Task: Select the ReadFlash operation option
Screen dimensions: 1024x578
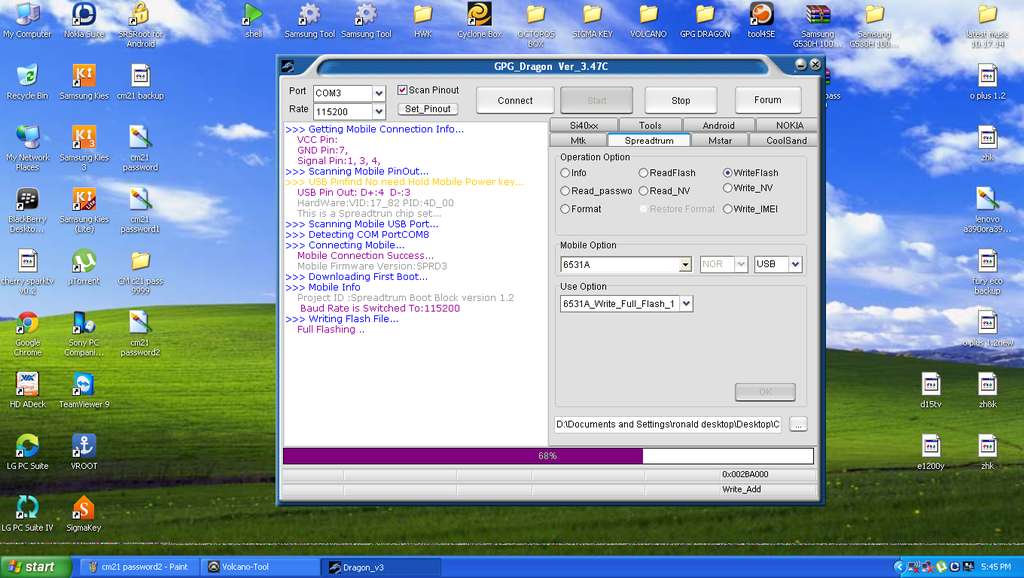Action: pos(642,172)
